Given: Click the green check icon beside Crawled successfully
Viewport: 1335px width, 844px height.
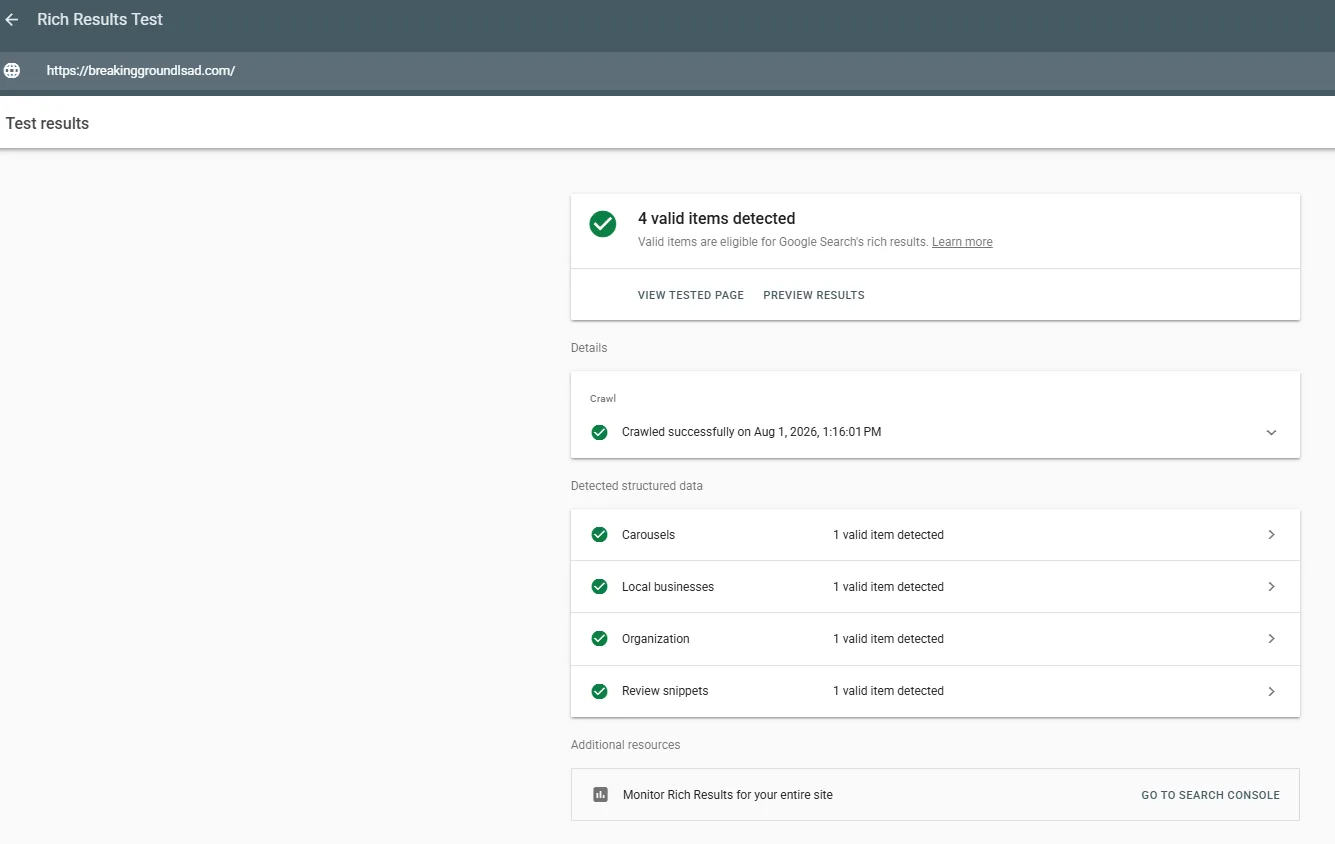Looking at the screenshot, I should pyautogui.click(x=599, y=432).
